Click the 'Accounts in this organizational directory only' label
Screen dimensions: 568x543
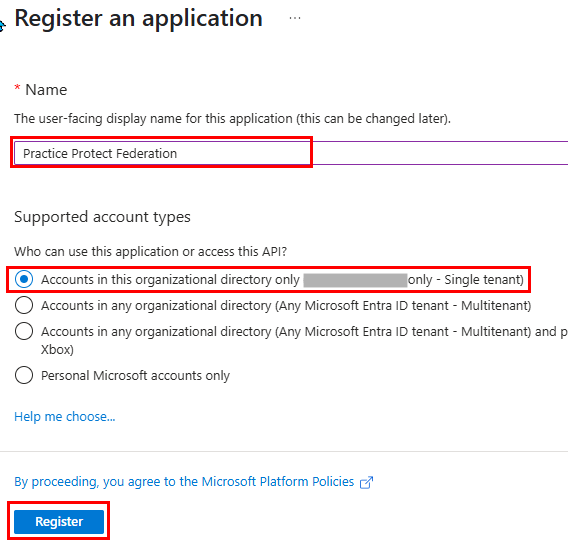click(x=170, y=280)
